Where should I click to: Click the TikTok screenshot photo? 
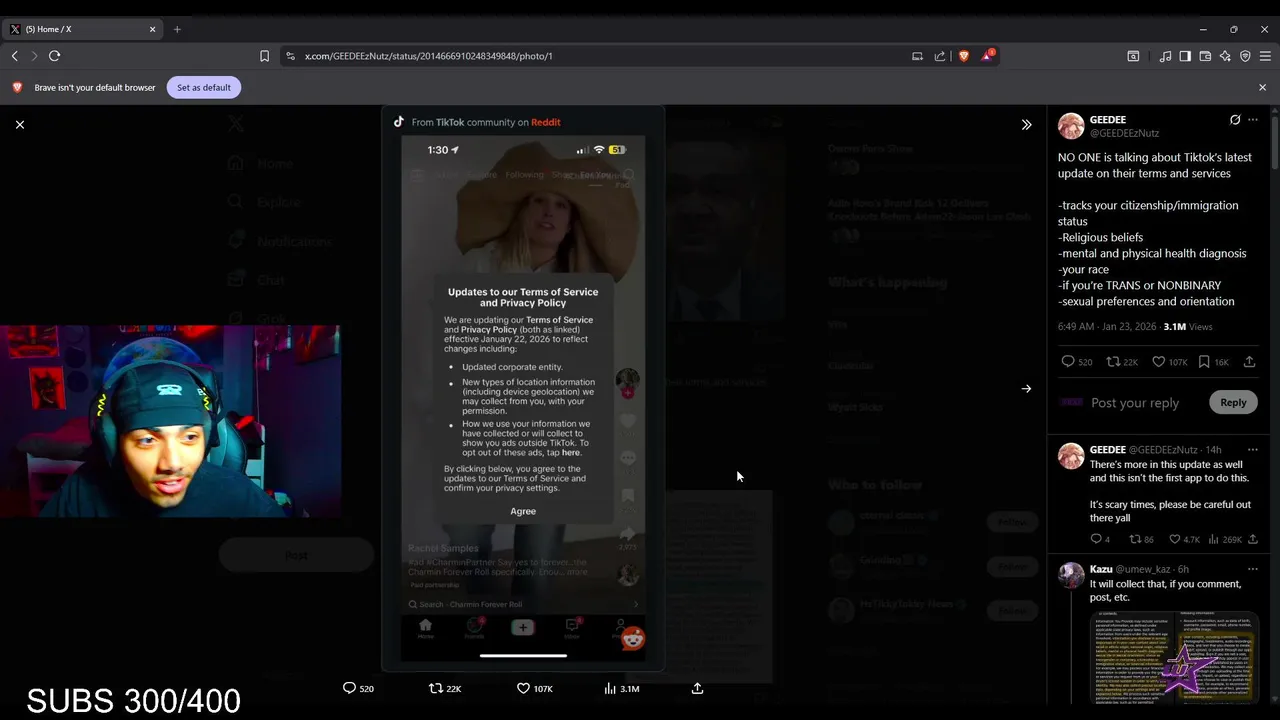[x=523, y=389]
